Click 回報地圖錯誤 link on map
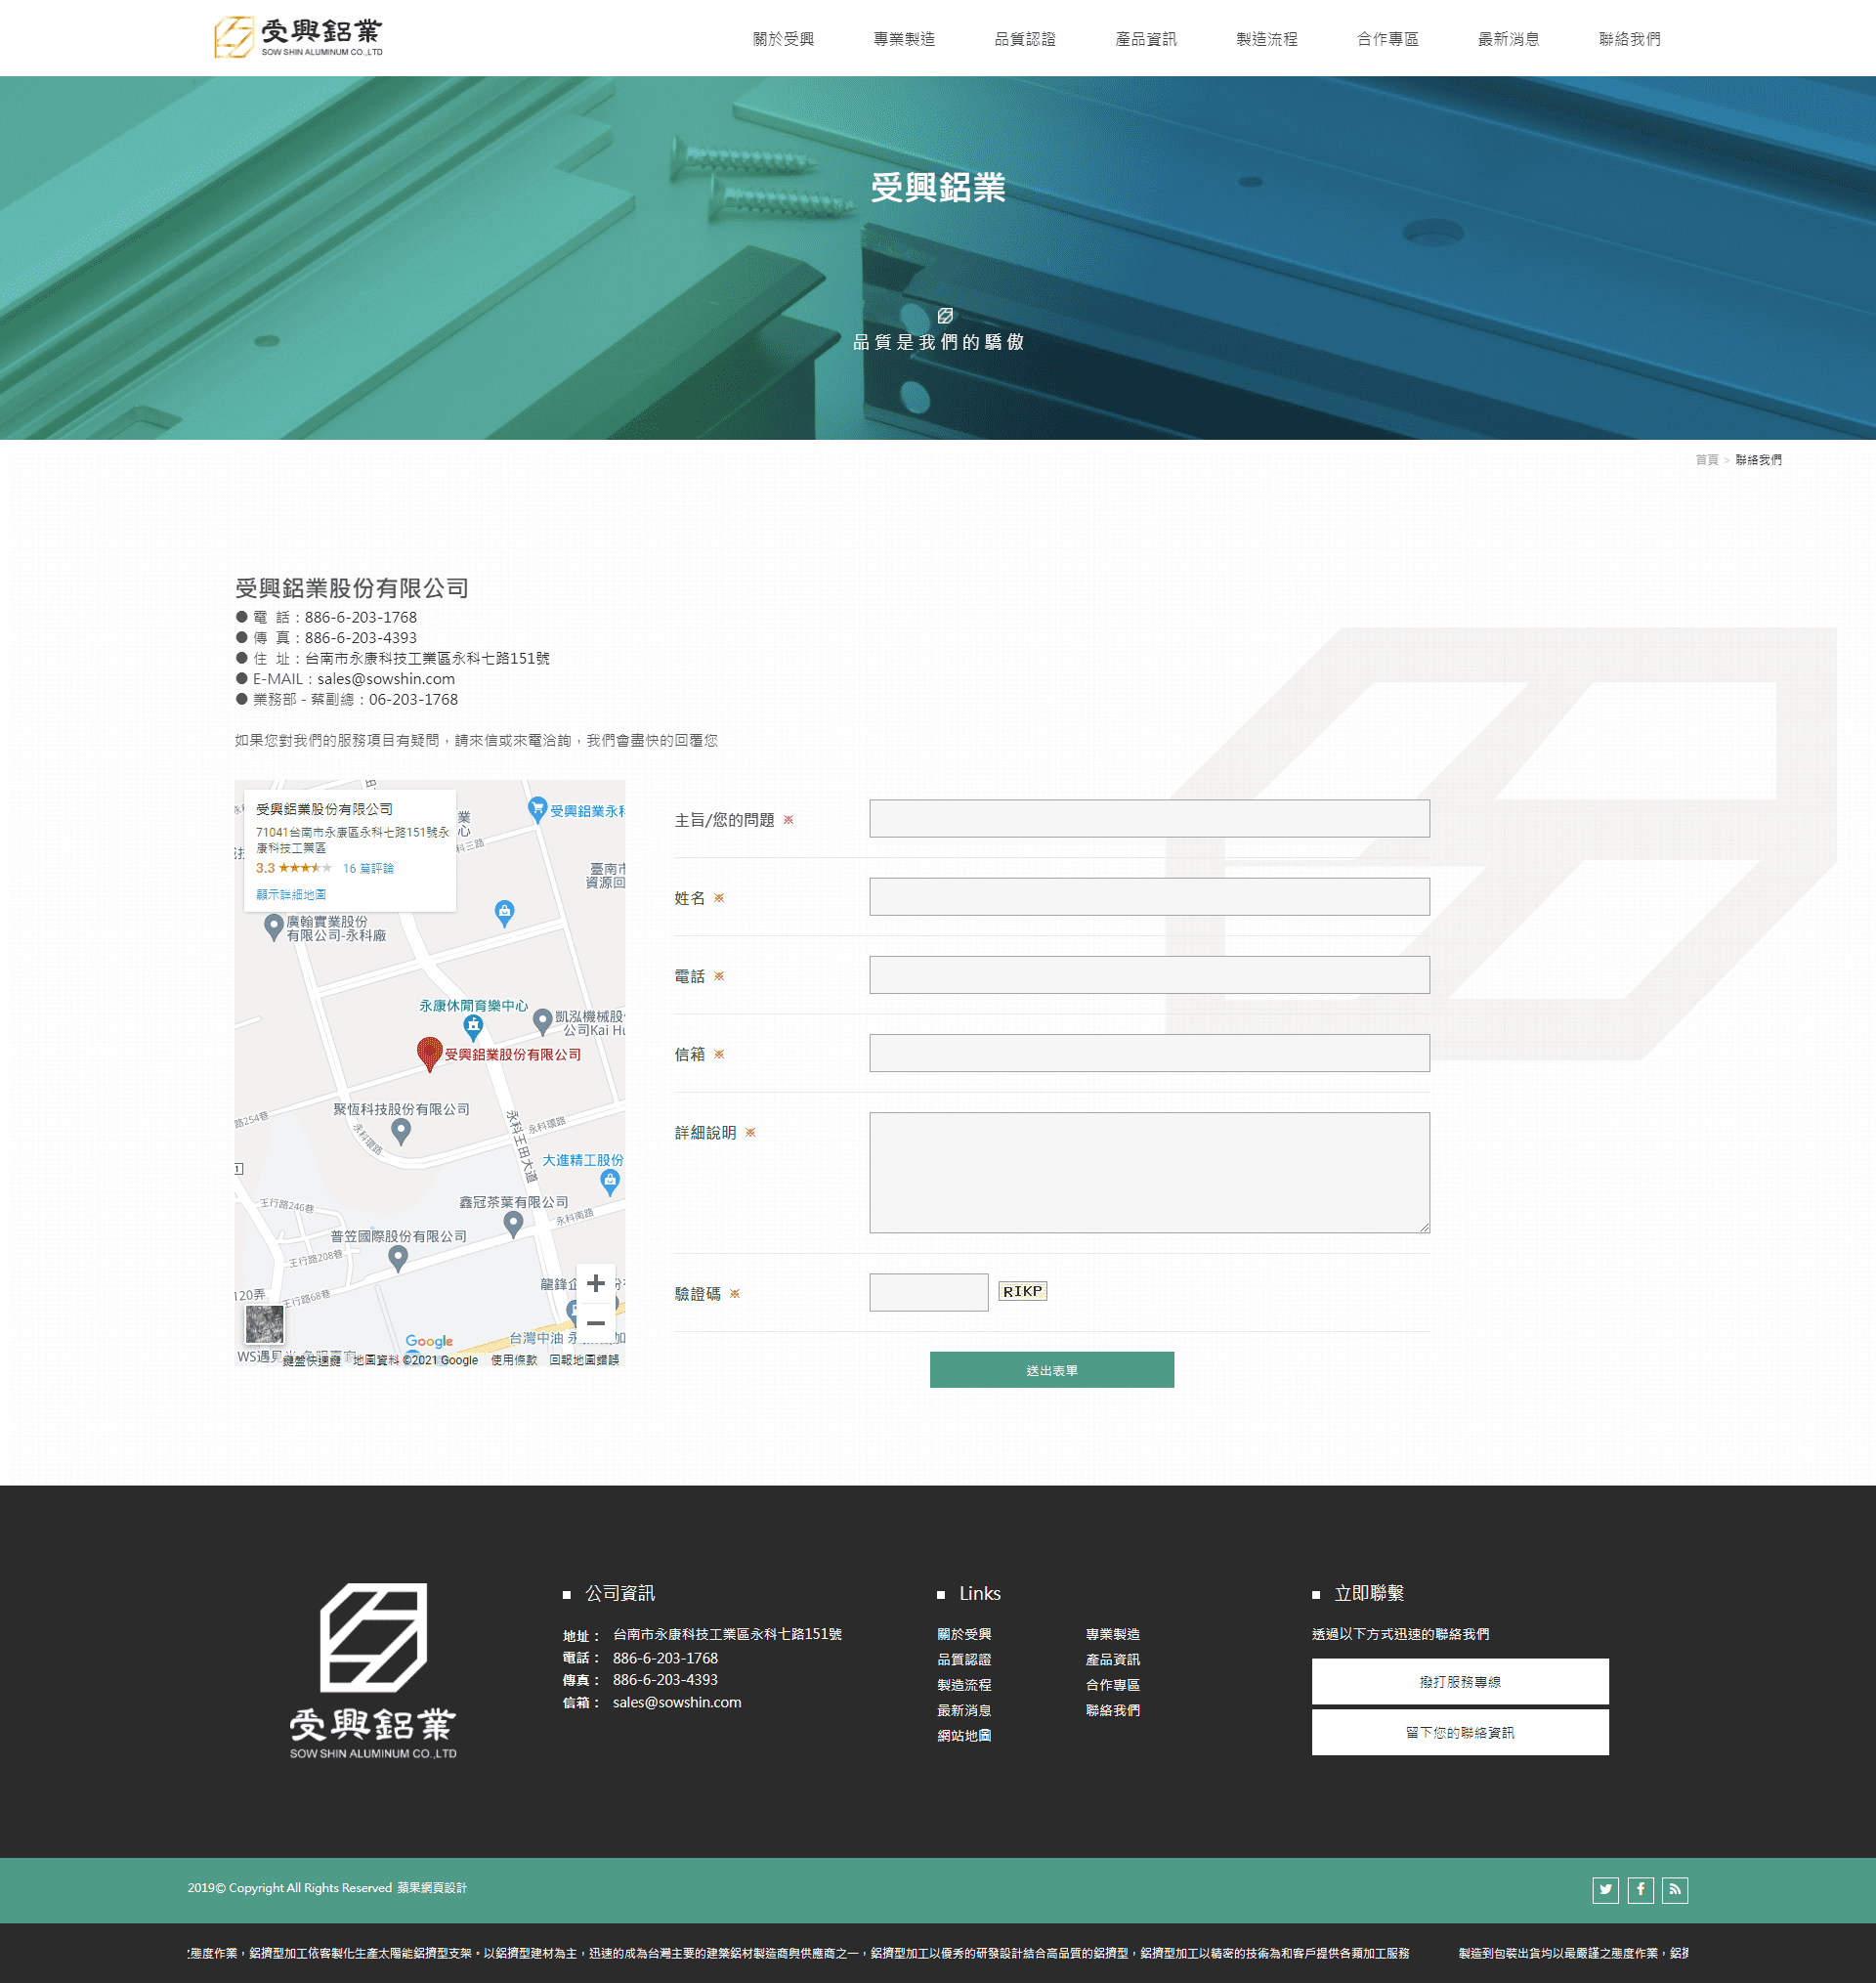 584,1360
